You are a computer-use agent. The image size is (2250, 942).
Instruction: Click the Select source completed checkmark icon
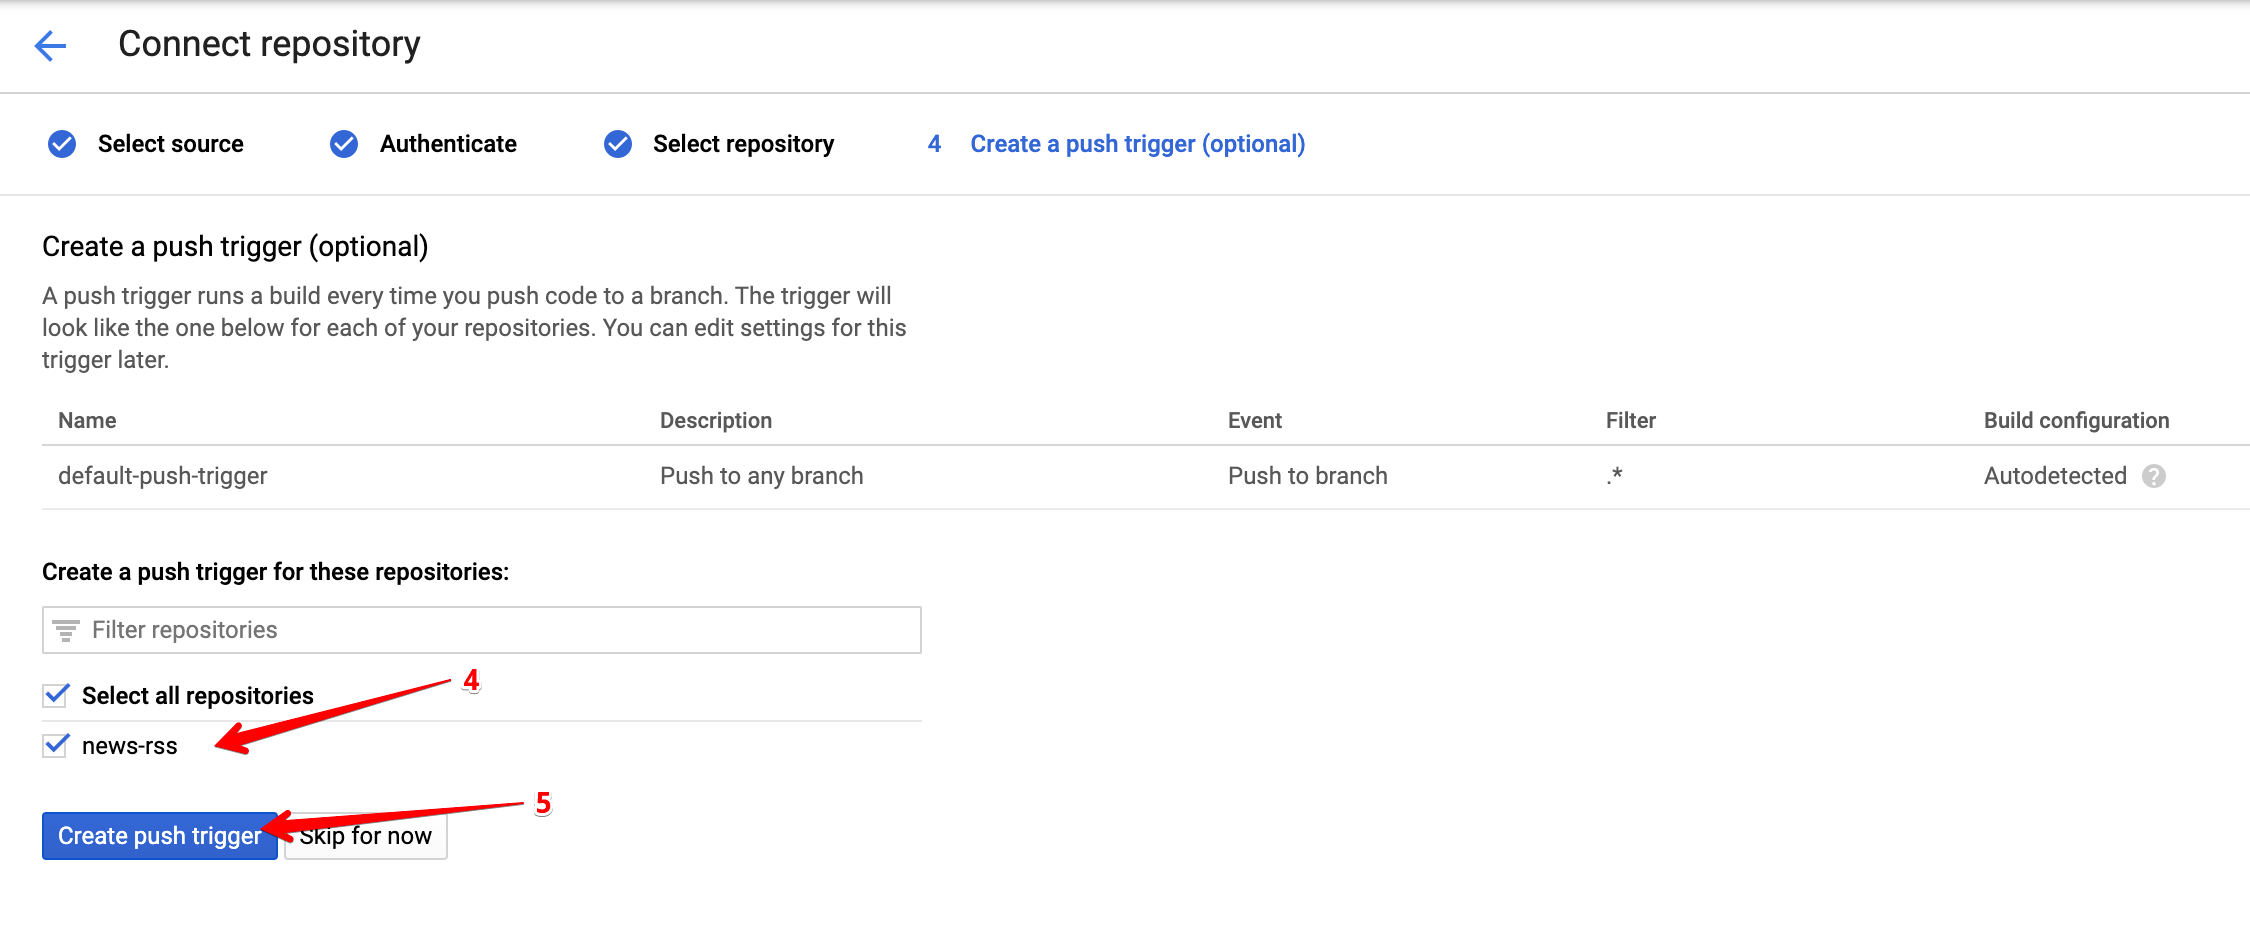click(x=61, y=144)
